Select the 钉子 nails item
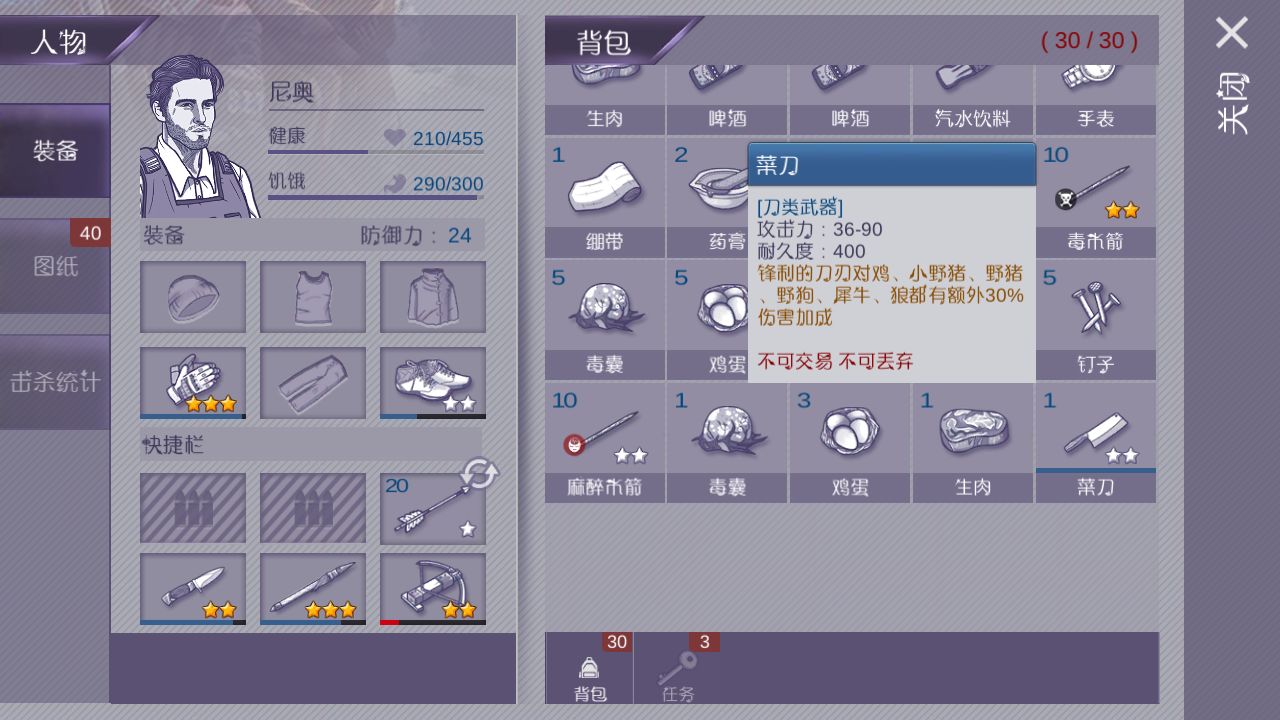 tap(1096, 320)
